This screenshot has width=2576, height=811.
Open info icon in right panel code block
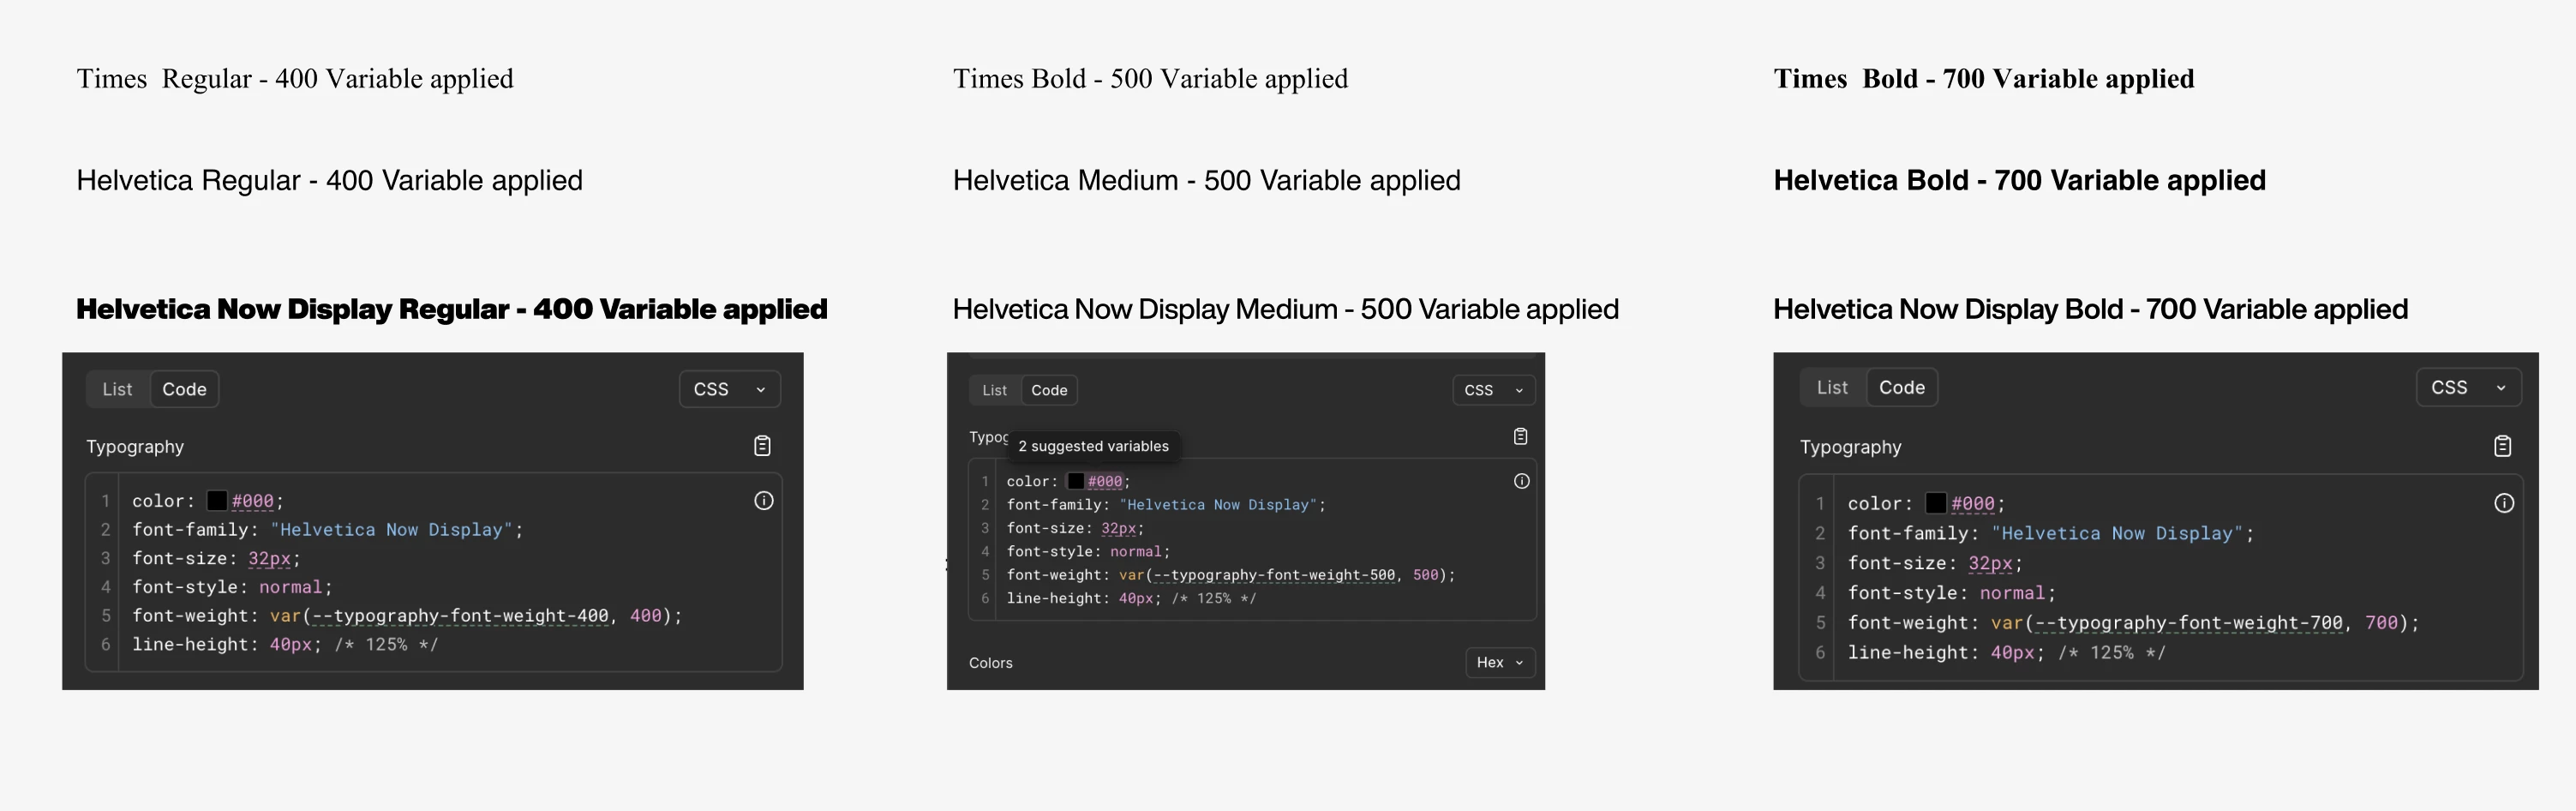click(x=2504, y=503)
